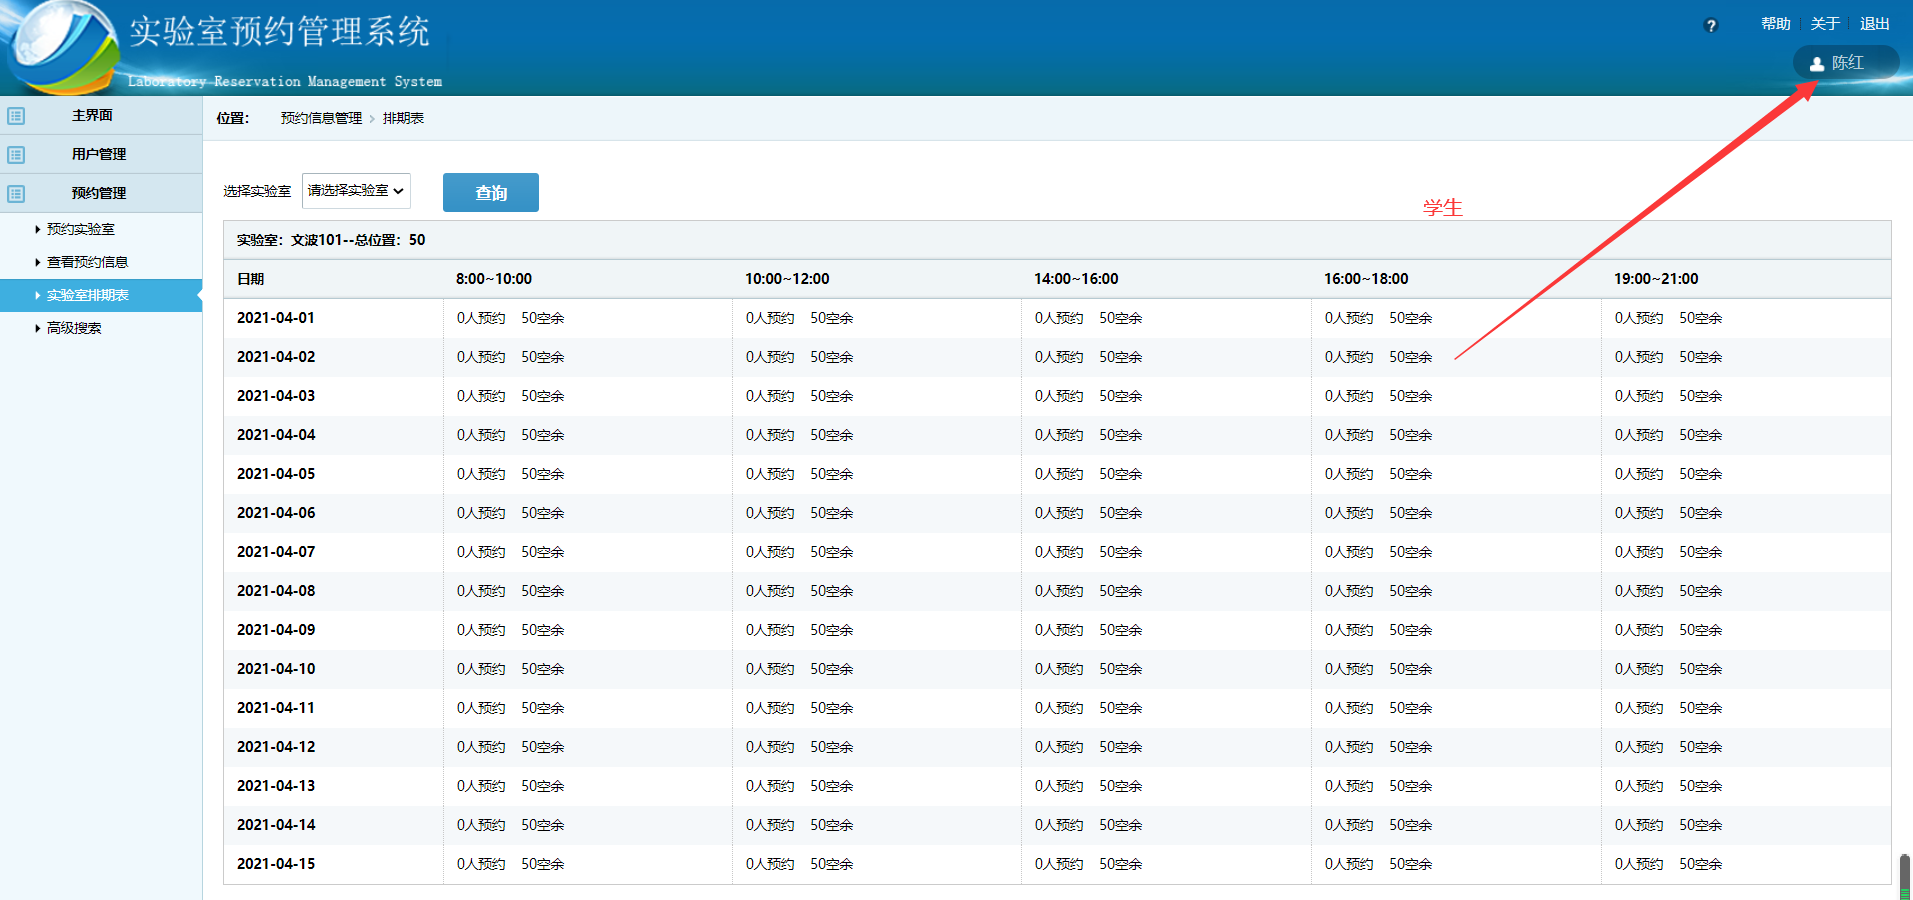Collapse the 预约管理 sidebar menu

pos(101,193)
